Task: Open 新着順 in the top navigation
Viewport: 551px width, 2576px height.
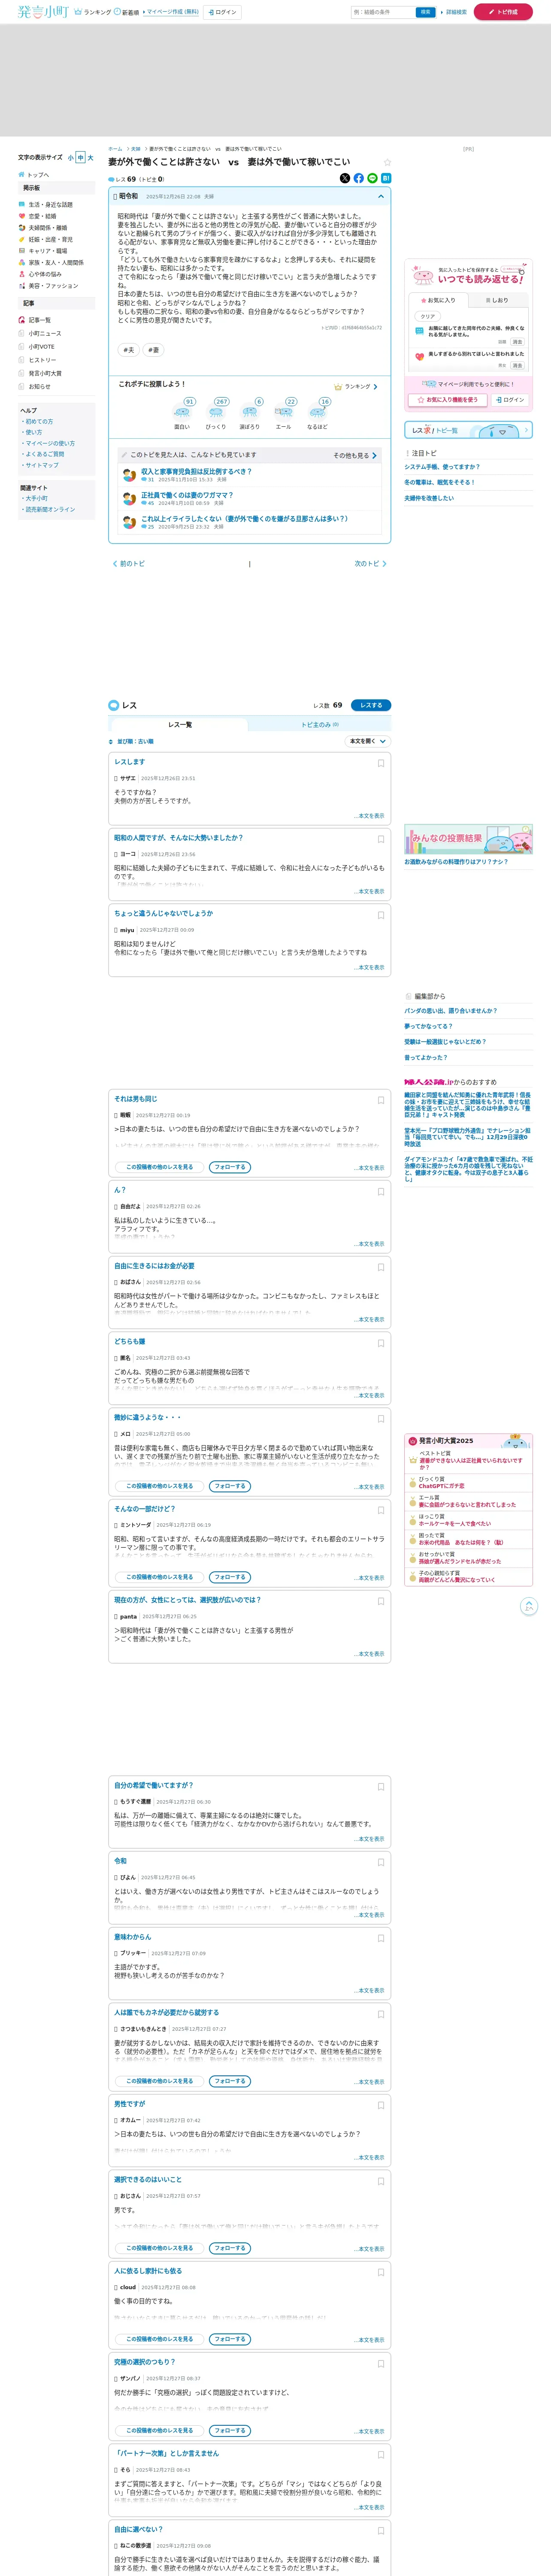Action: 127,12
